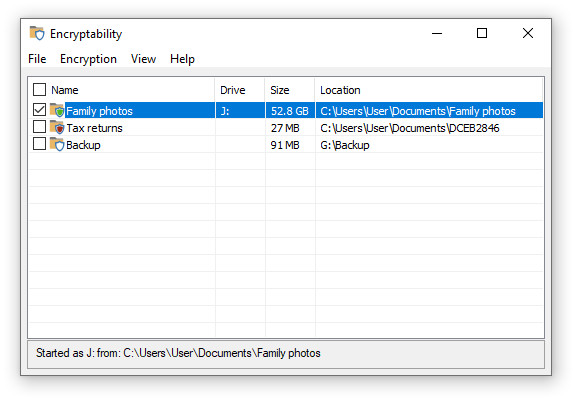Viewport: 576px width, 400px height.
Task: Open the Encryption menu
Action: 88,59
